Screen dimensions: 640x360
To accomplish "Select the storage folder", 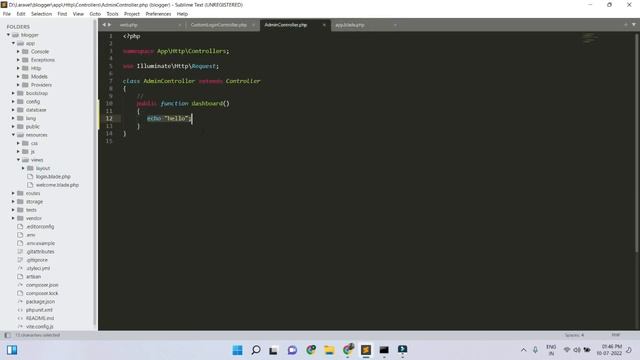I will 34,202.
